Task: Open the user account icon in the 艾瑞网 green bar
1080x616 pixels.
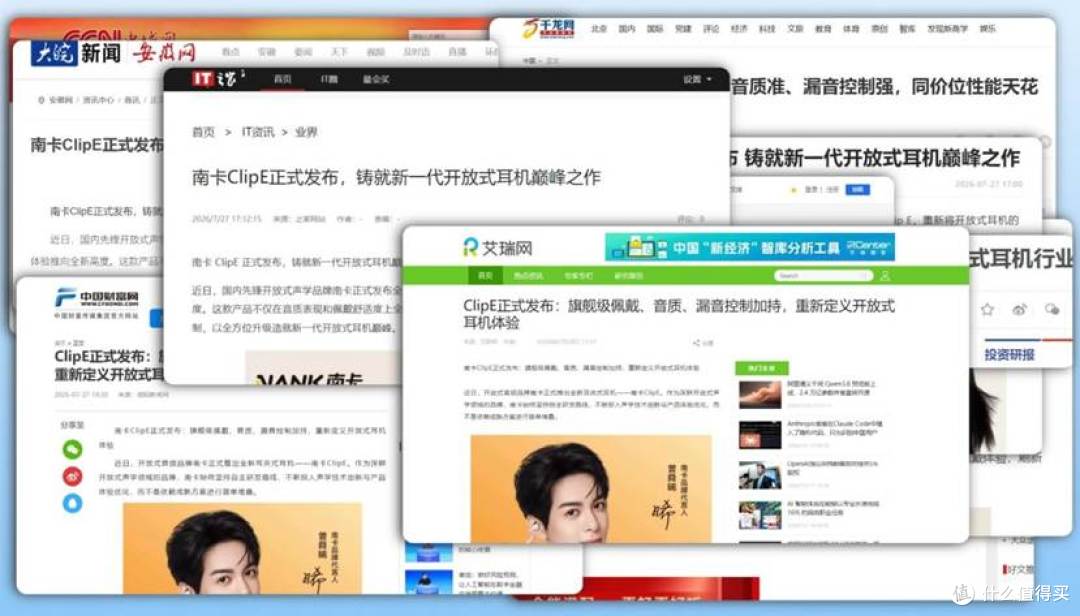Action: tap(885, 276)
